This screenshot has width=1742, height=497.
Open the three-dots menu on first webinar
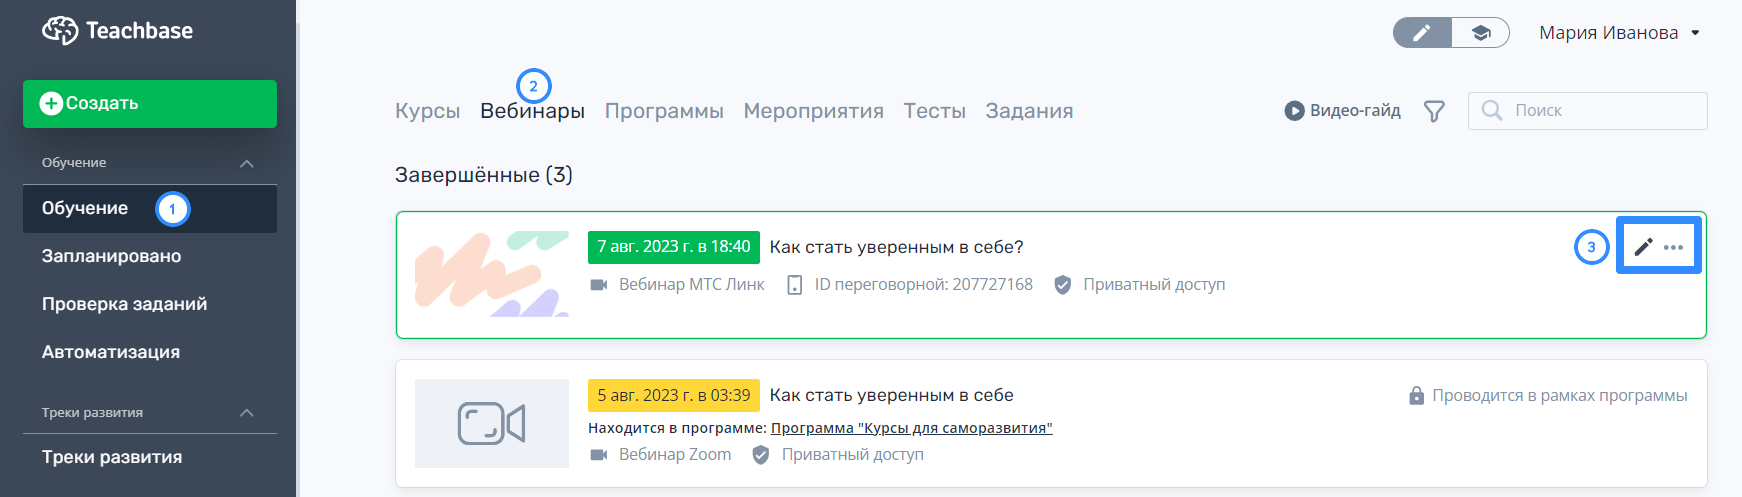[1674, 247]
